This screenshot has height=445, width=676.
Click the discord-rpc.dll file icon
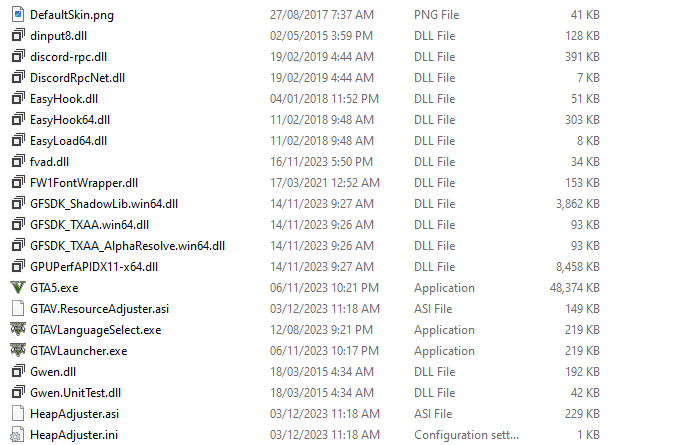tap(18, 56)
